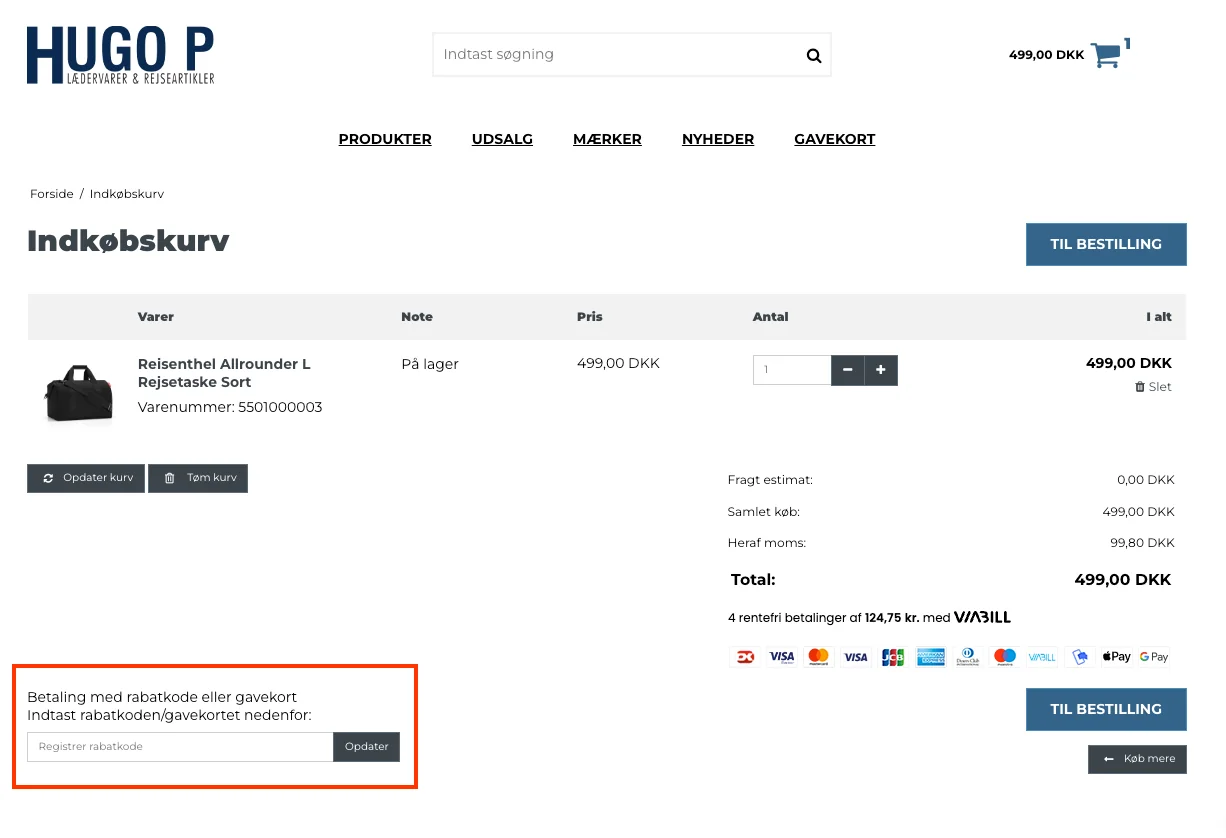Go to MÆRKER menu item
Viewport: 1226px width, 838px height.
(607, 139)
